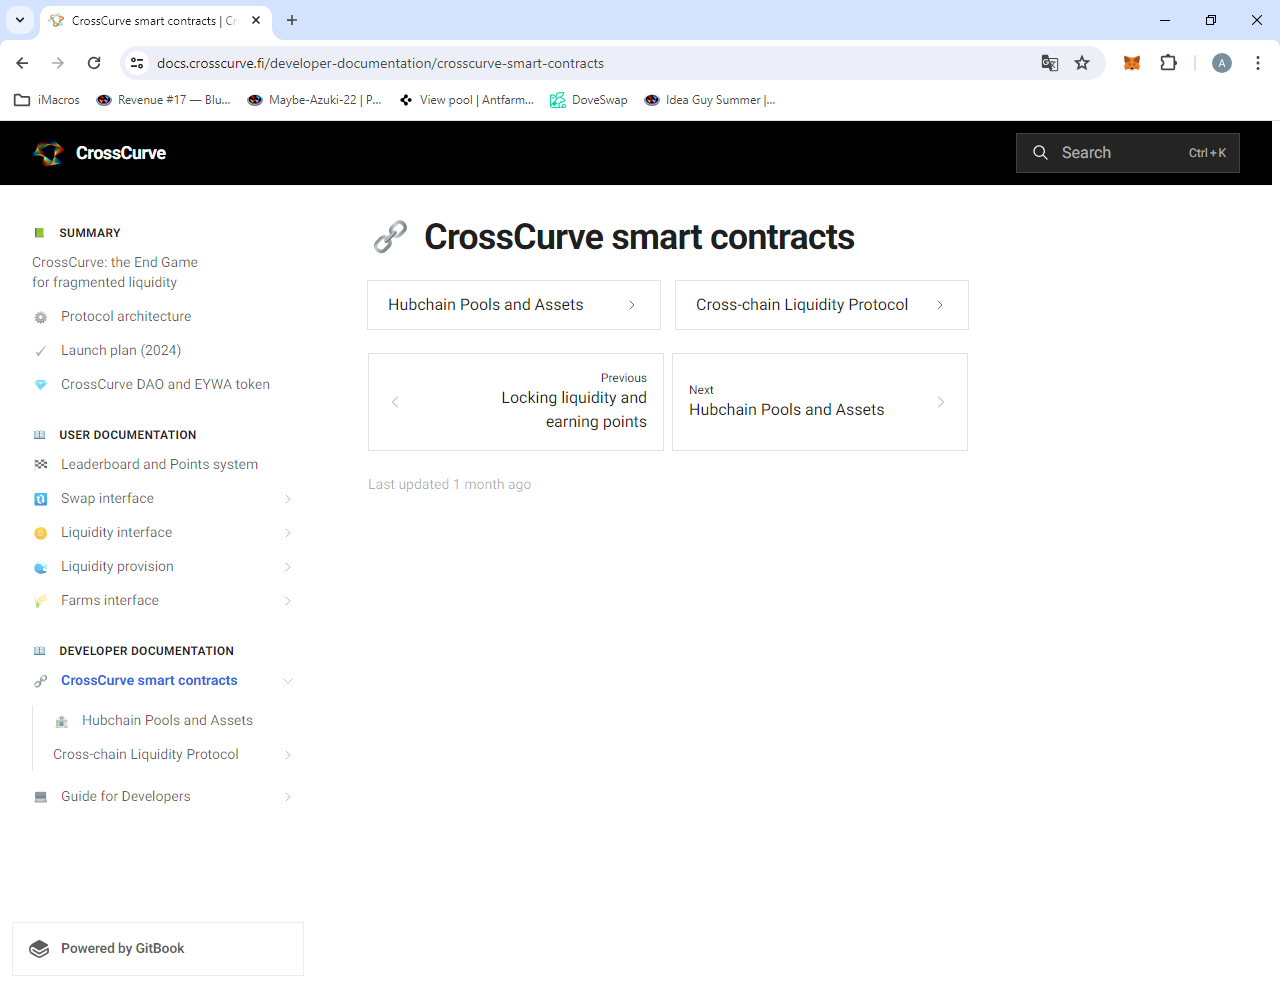Expand the Liquidity interface section
Screen dimensions: 1280x984
288,533
